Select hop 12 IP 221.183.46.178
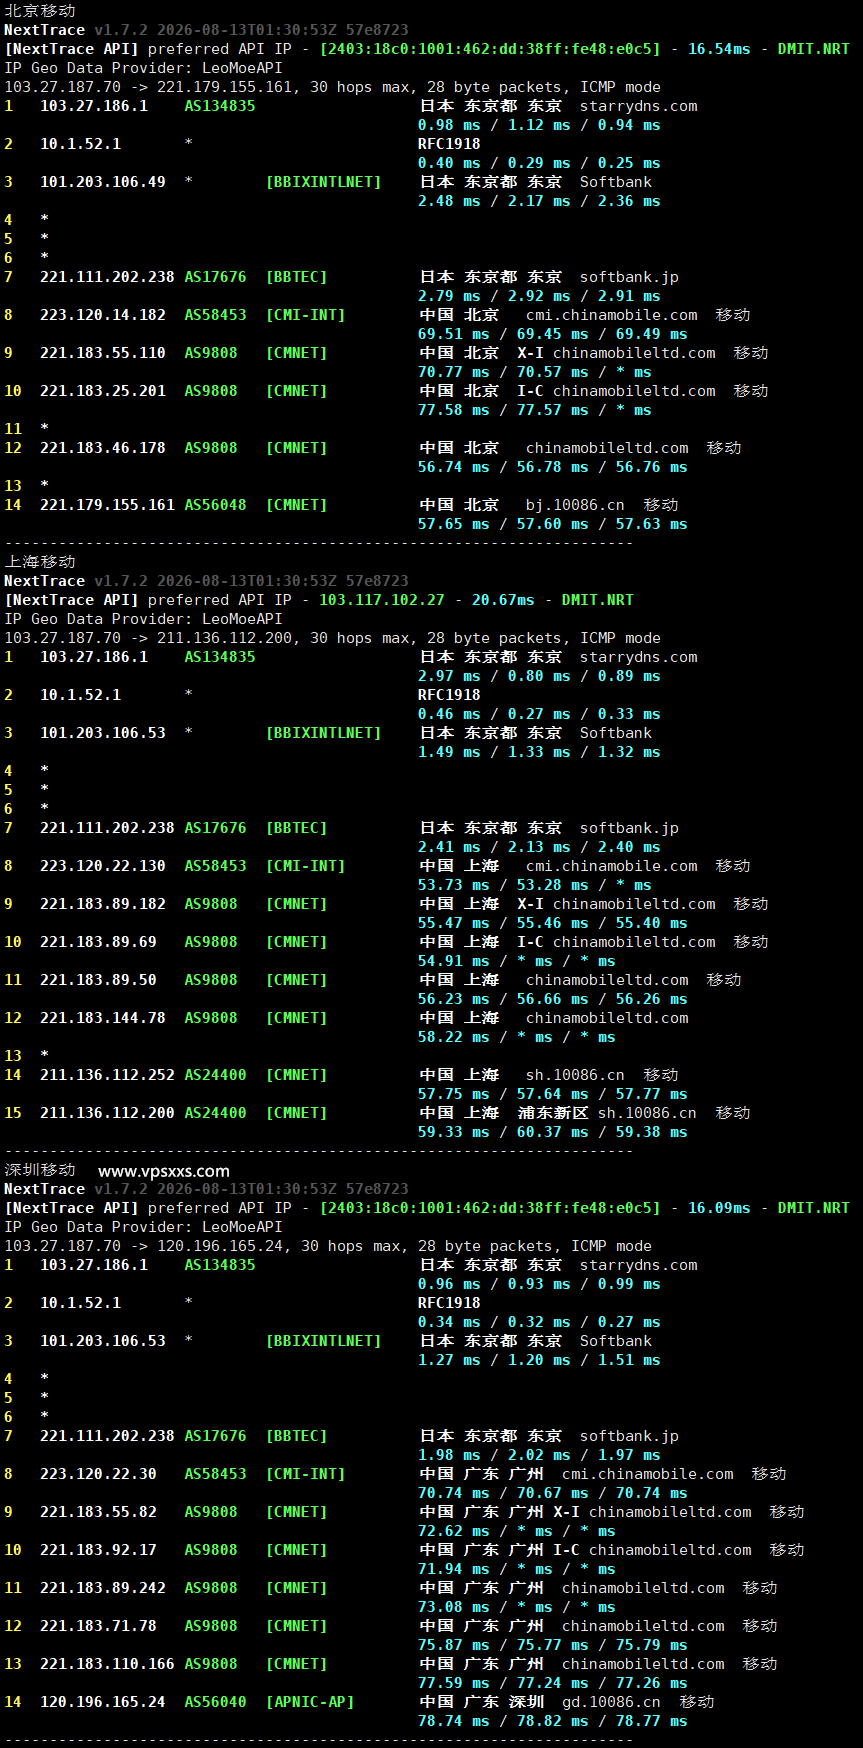 tap(103, 448)
